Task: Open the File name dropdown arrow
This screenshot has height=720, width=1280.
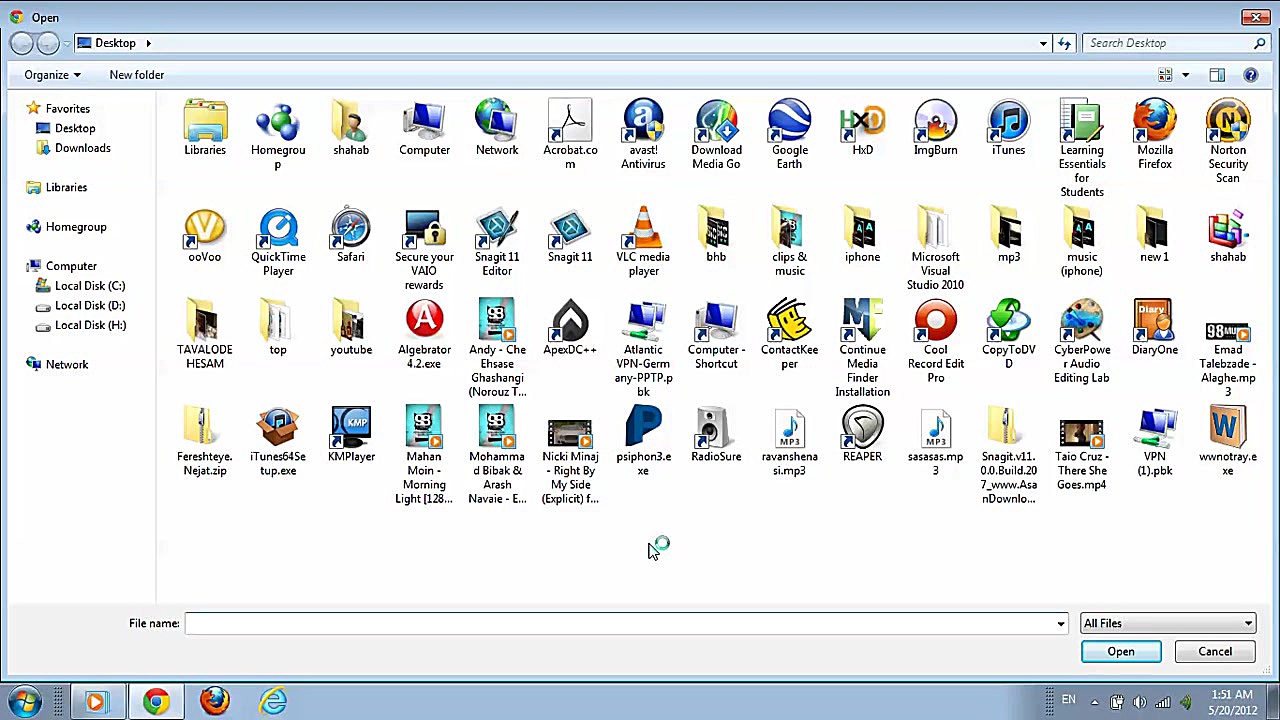Action: pyautogui.click(x=1061, y=624)
